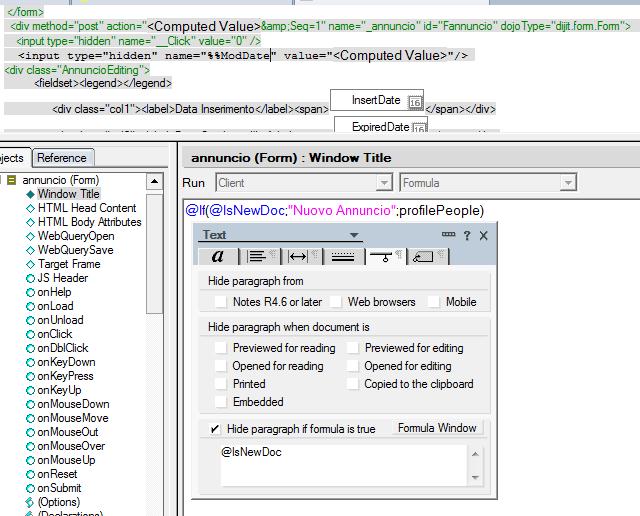
Task: Select the onSubmit event
Action: (x=59, y=488)
